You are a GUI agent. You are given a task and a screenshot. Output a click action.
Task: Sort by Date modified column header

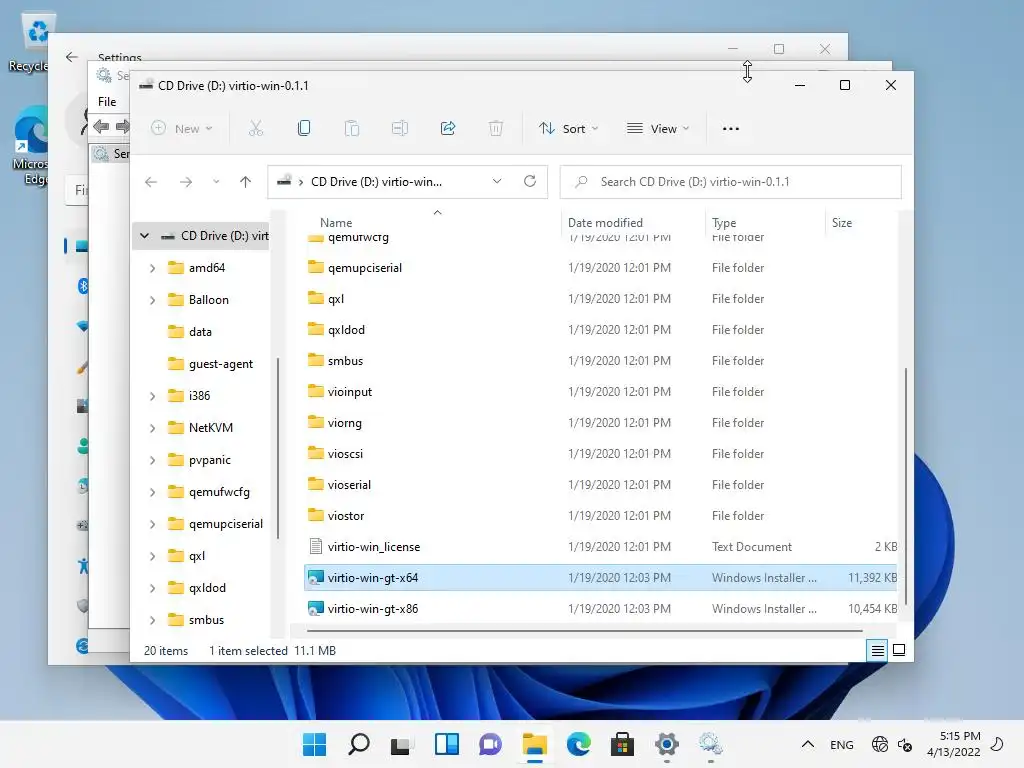605,223
